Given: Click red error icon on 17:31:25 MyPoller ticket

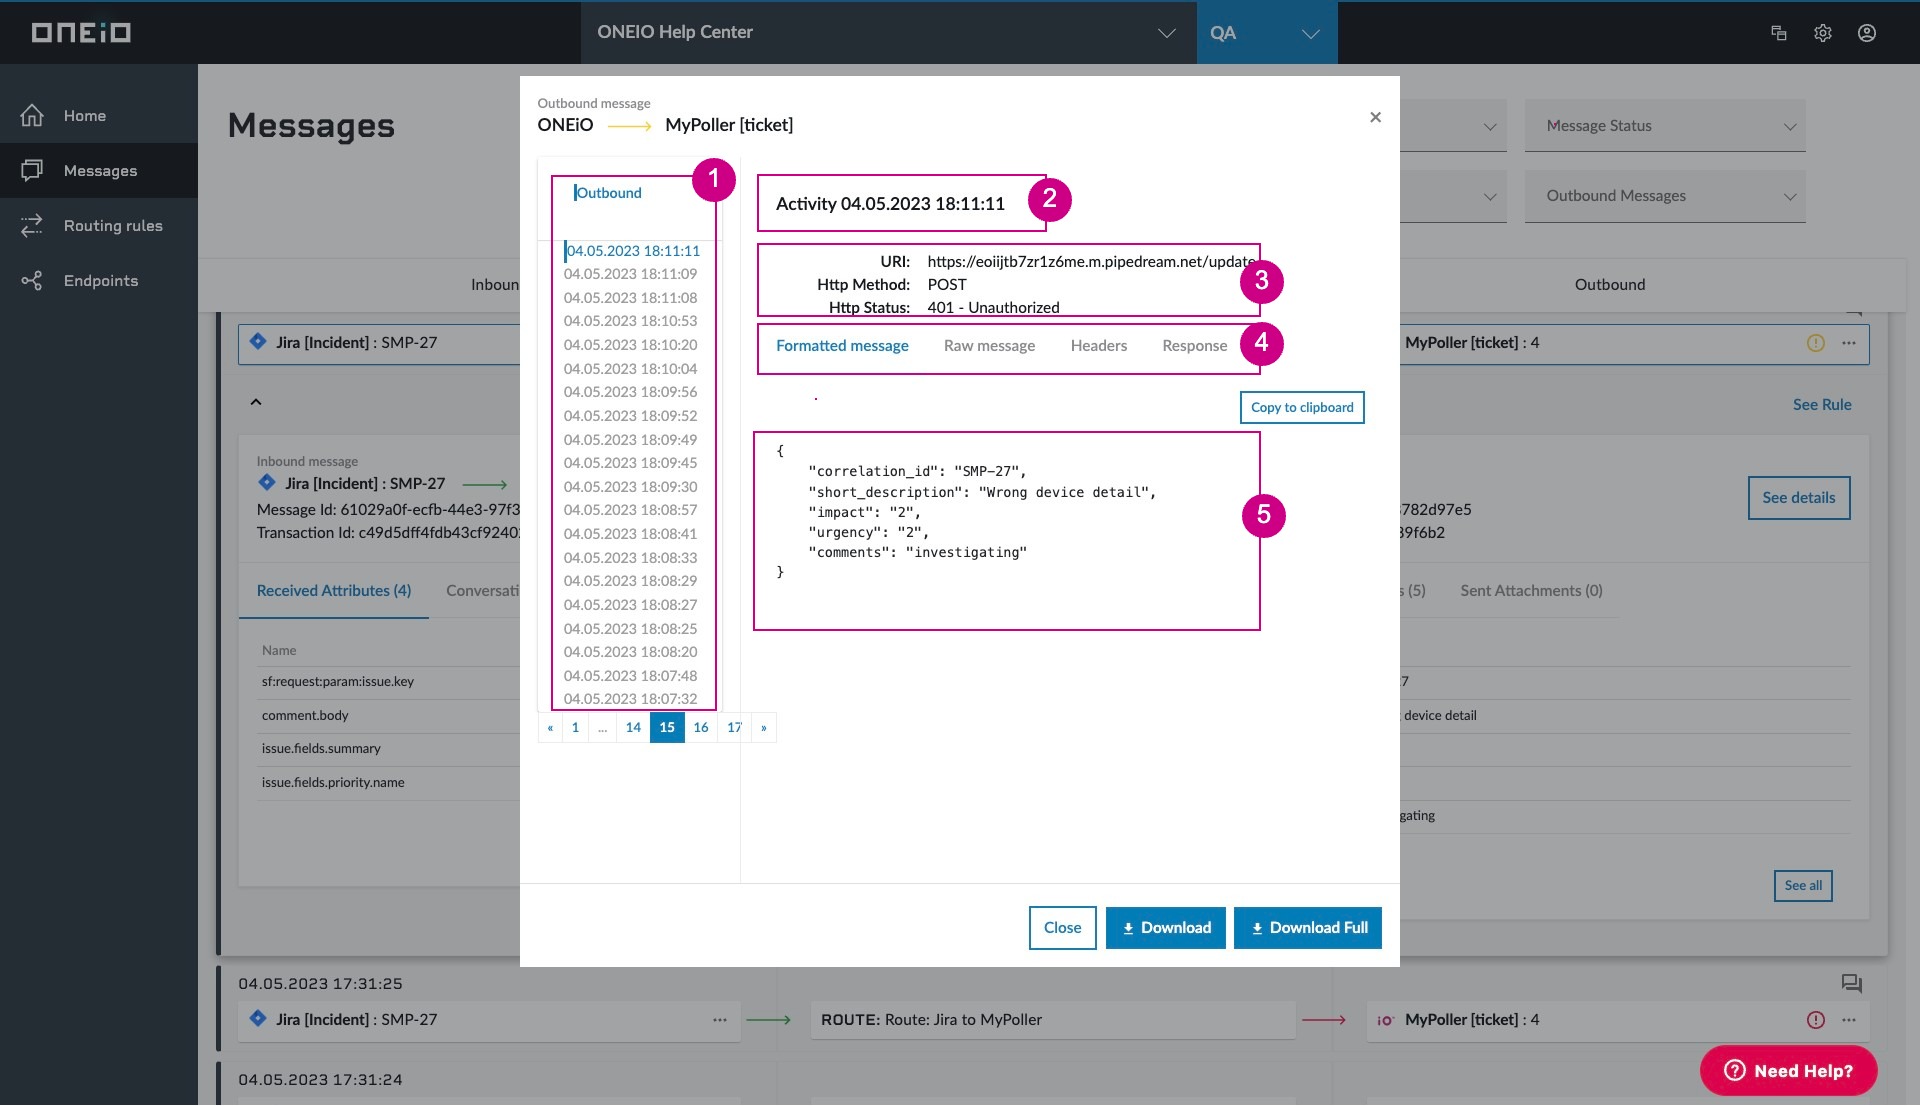Looking at the screenshot, I should pyautogui.click(x=1816, y=1020).
